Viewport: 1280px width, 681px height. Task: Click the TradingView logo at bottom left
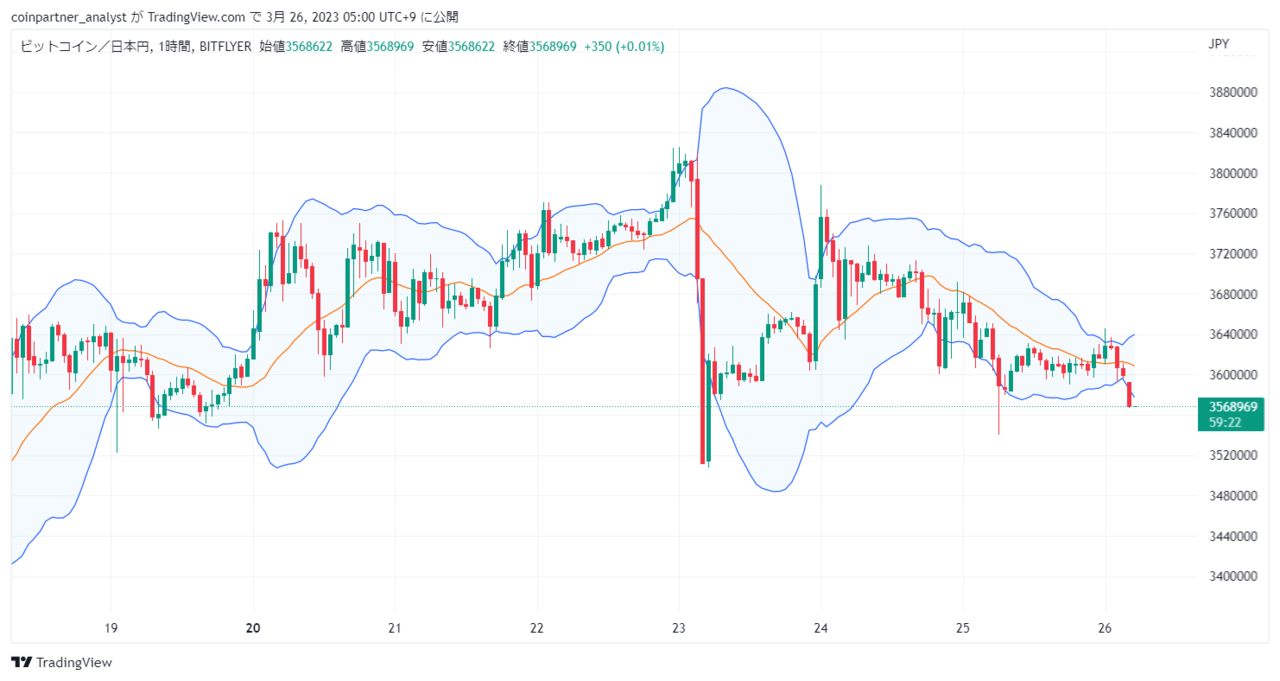(x=62, y=662)
